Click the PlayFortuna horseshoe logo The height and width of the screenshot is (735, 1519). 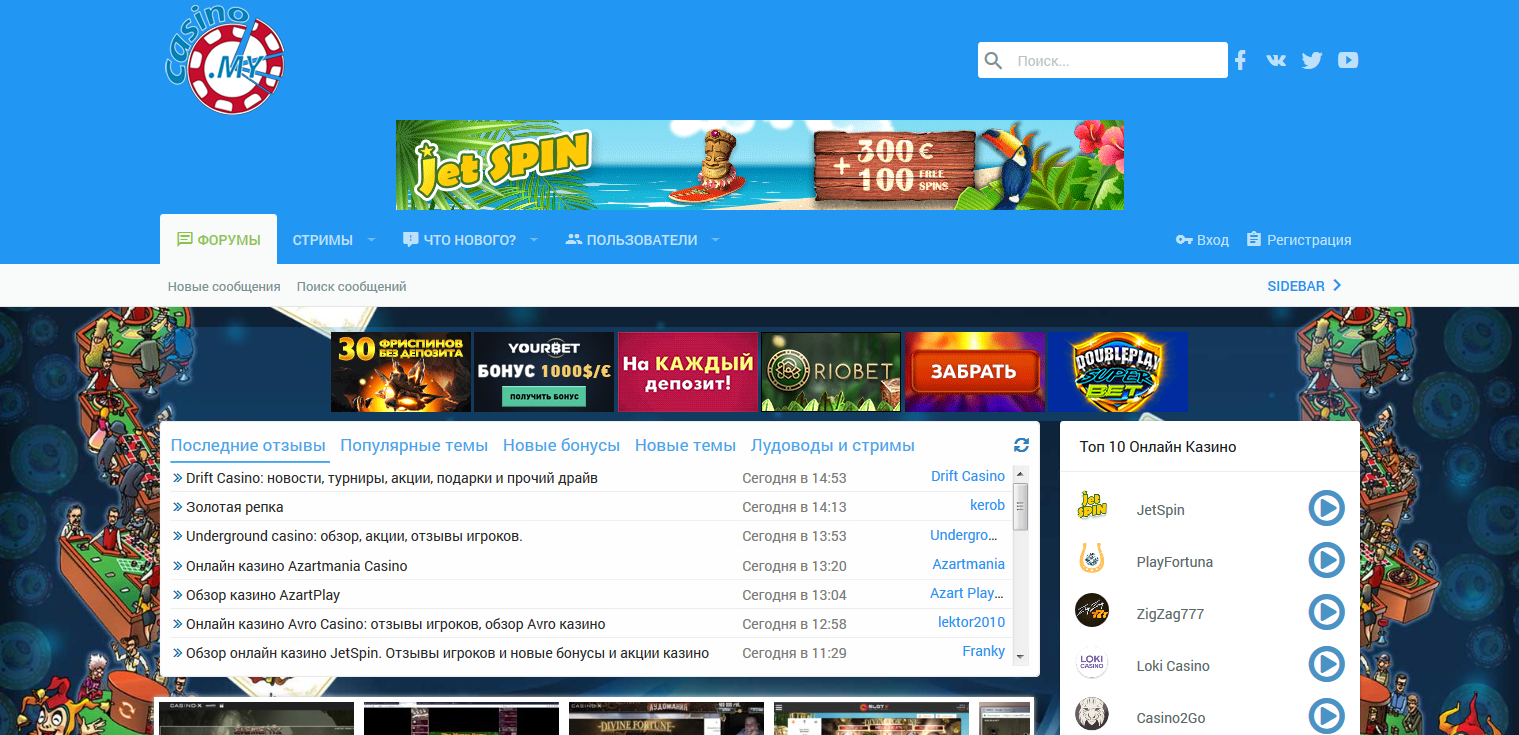(x=1092, y=558)
